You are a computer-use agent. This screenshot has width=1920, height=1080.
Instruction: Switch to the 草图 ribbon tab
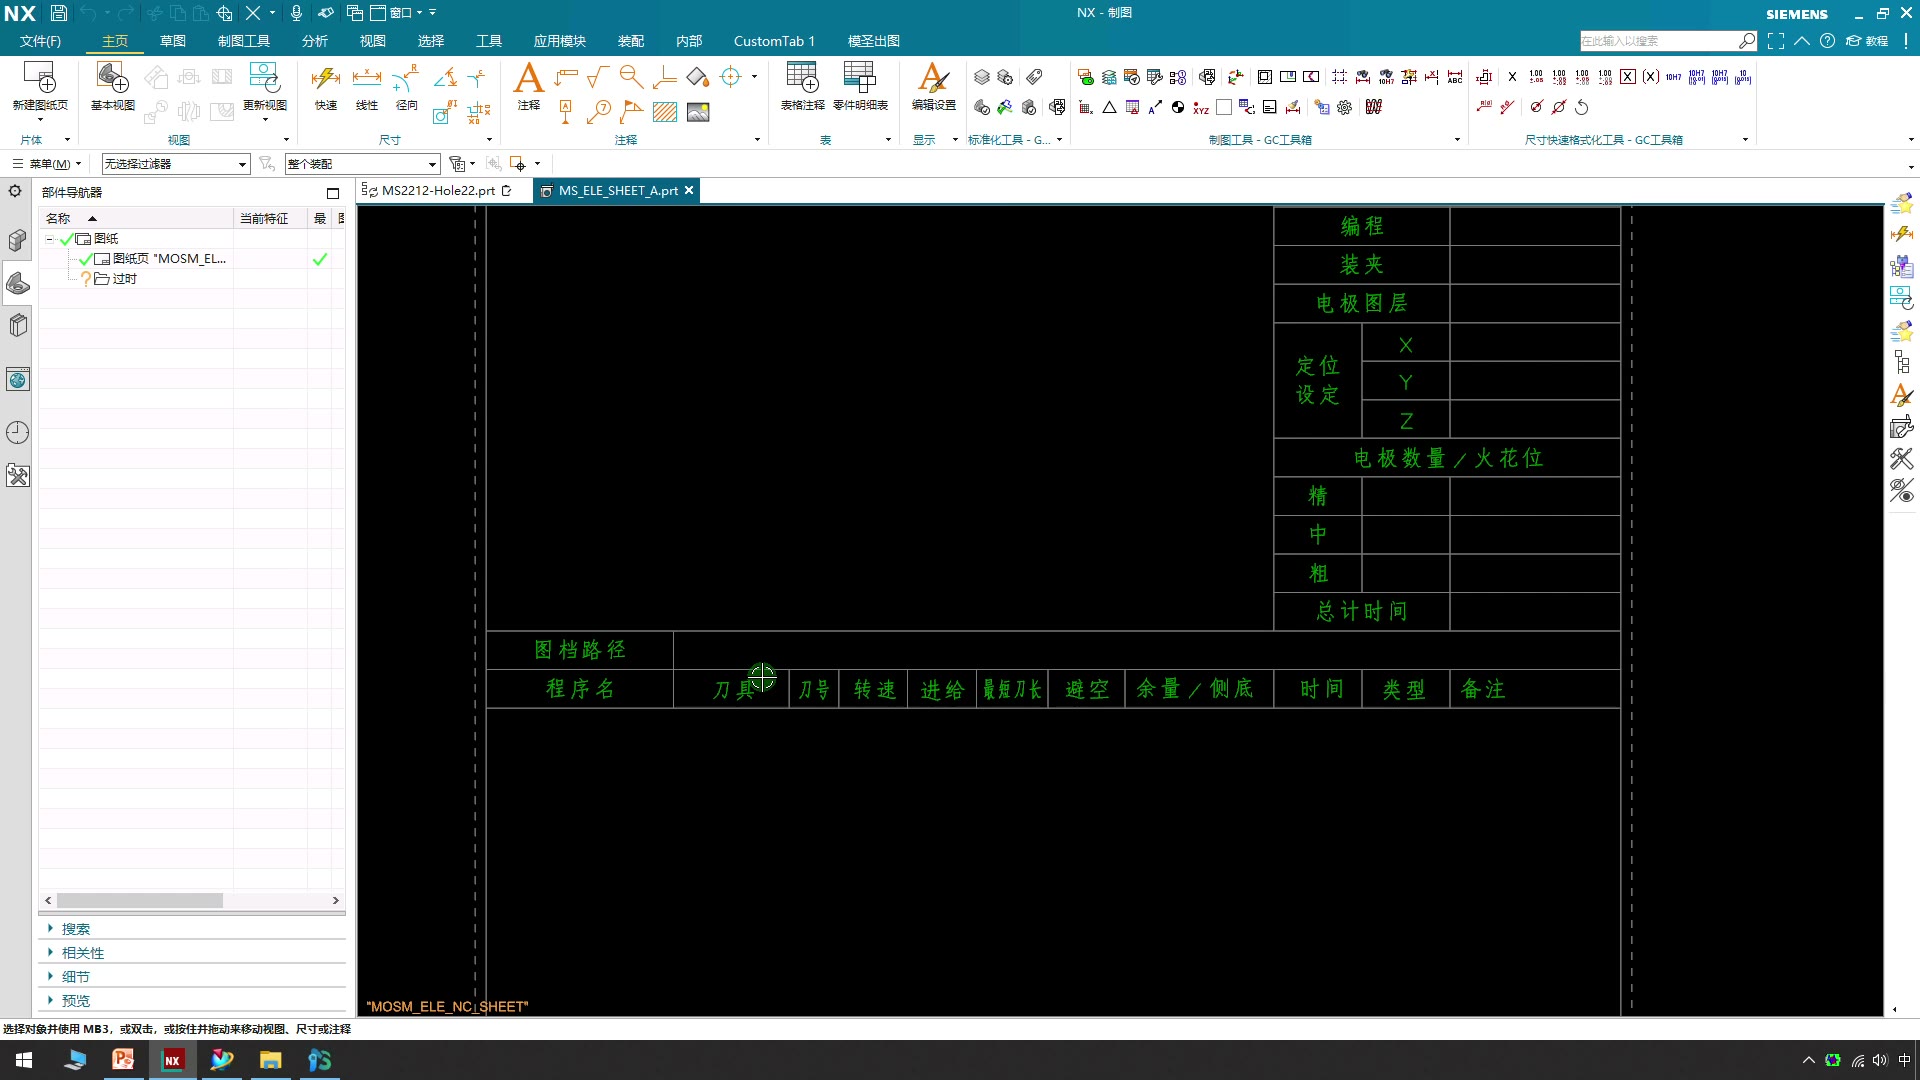tap(173, 41)
